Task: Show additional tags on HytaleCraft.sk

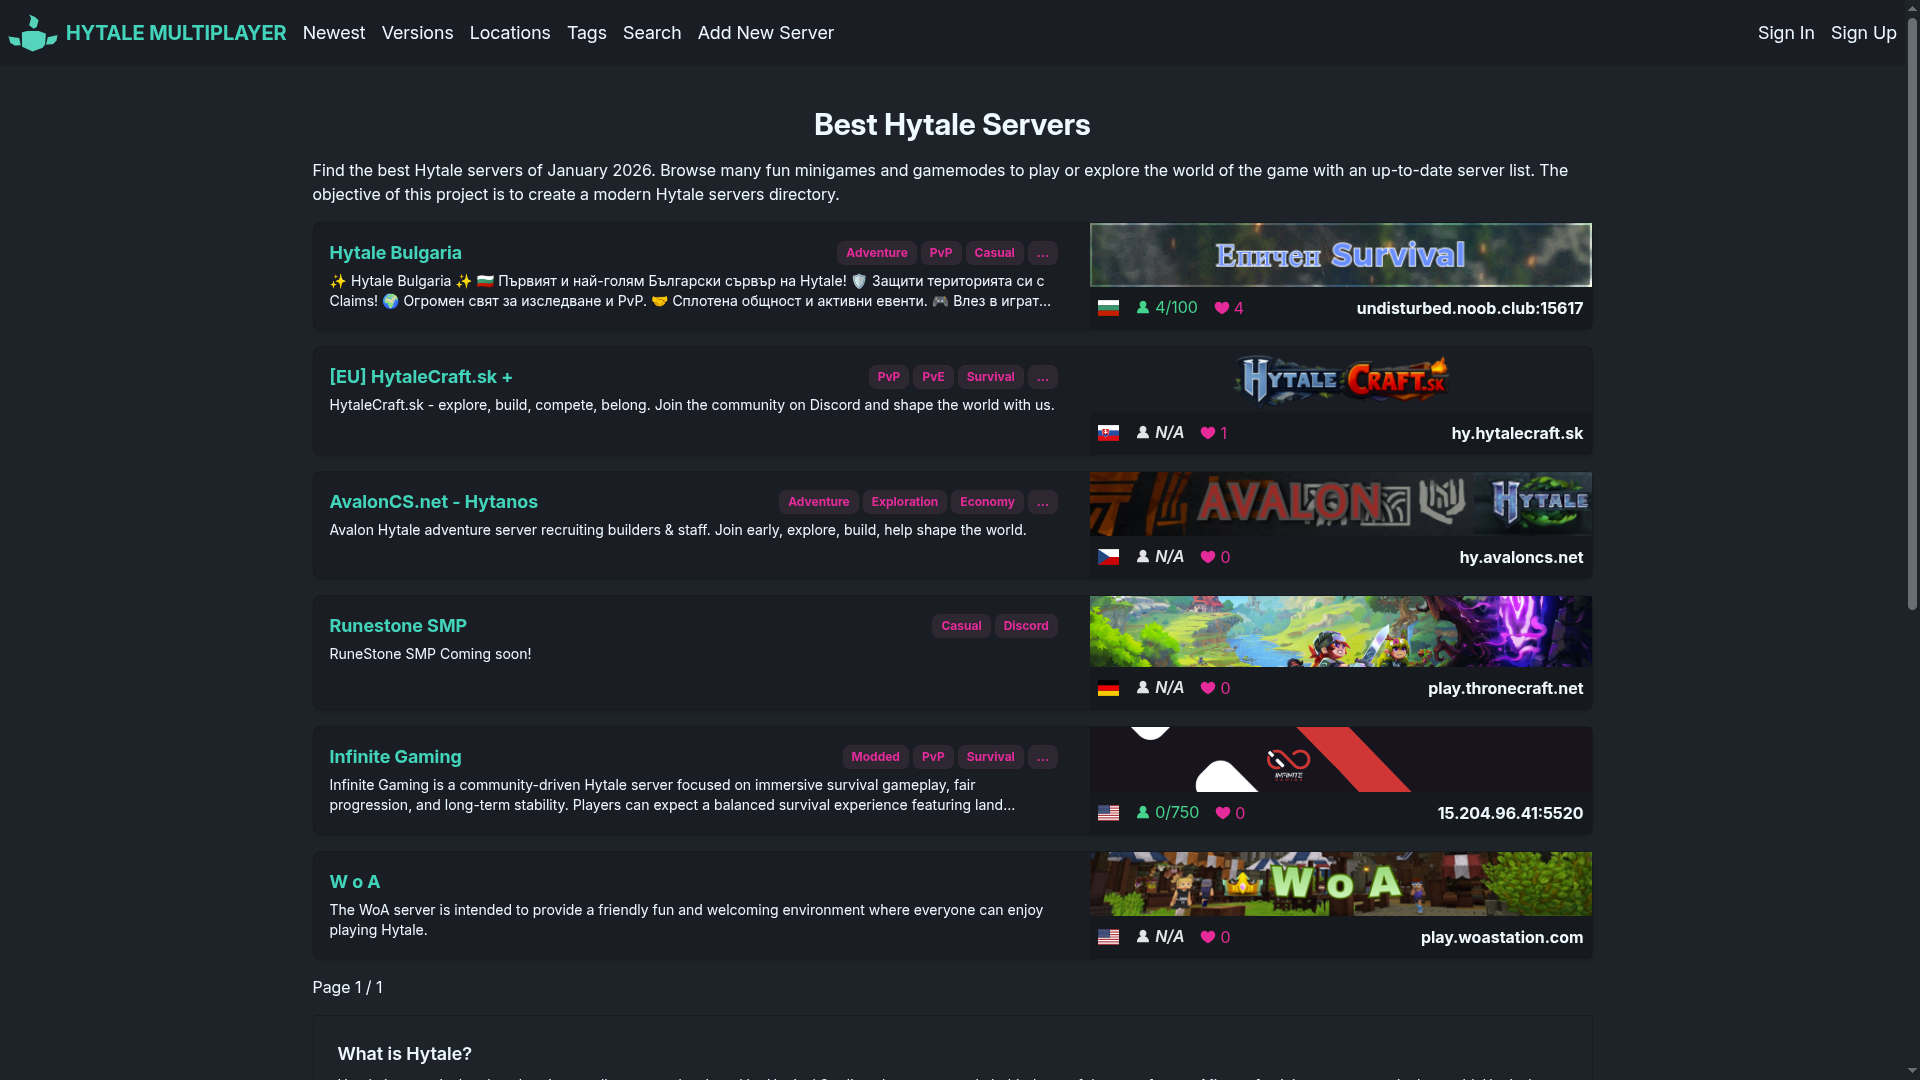Action: pos(1043,377)
